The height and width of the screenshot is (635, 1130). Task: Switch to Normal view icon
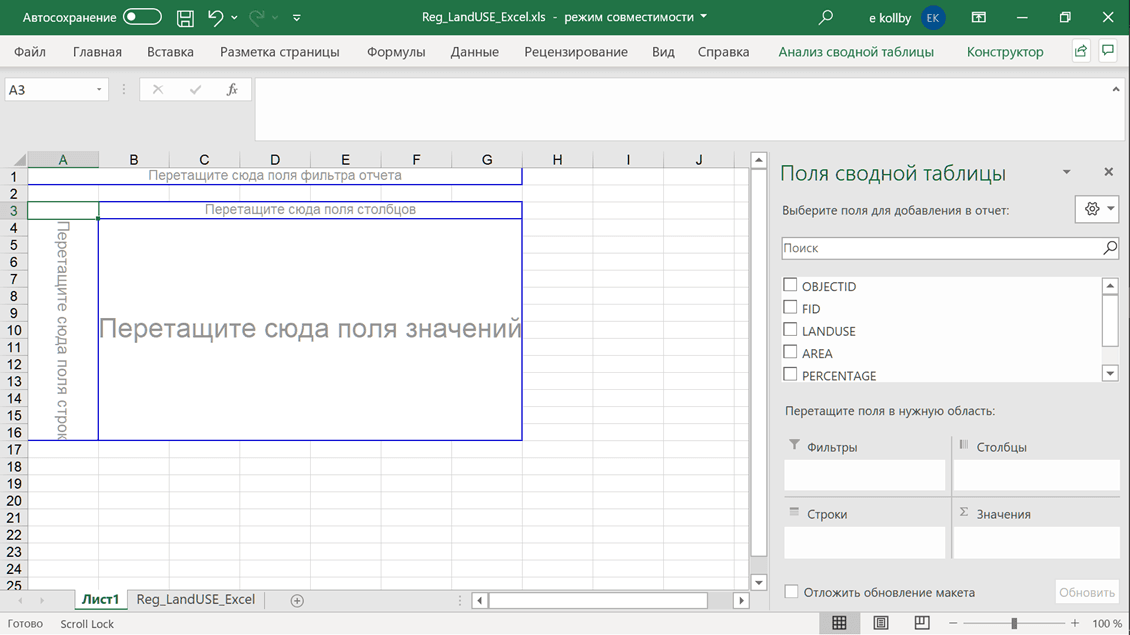(x=839, y=623)
